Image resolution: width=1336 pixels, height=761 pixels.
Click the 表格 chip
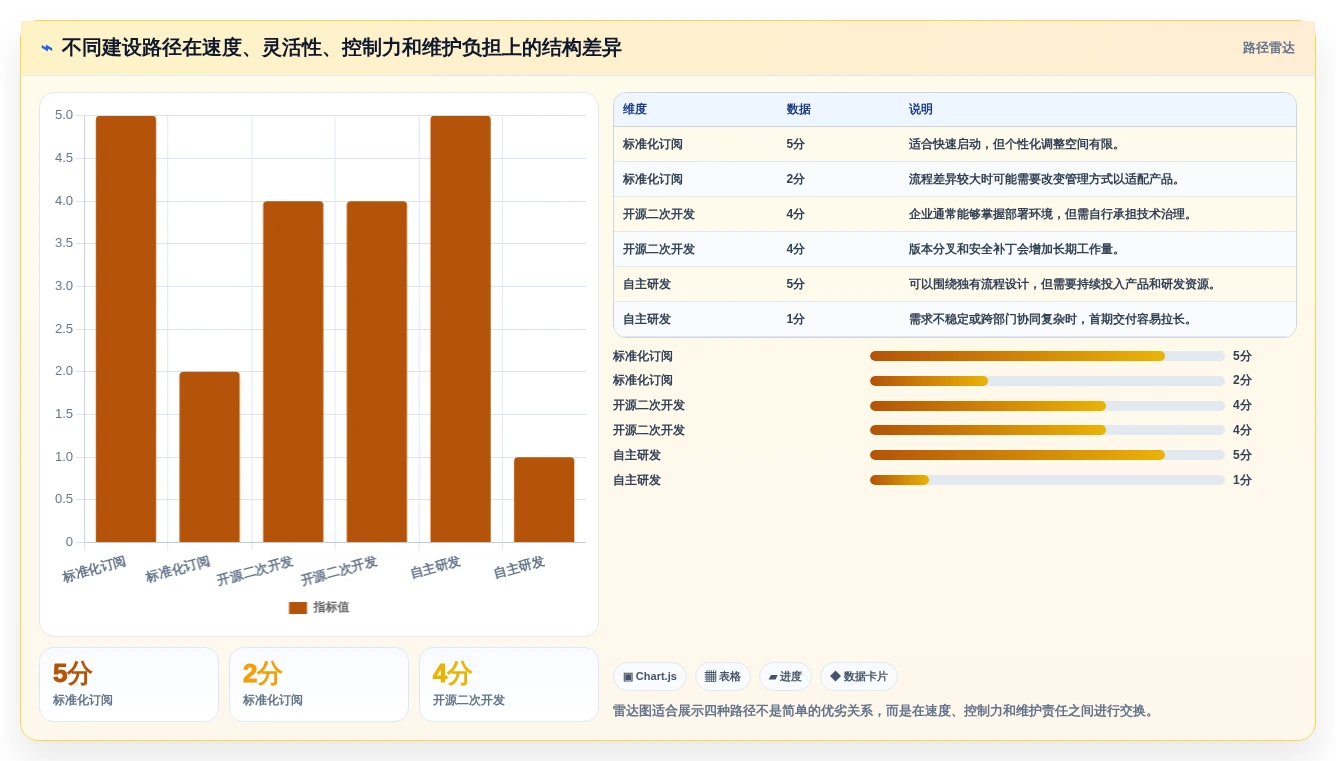coord(723,677)
